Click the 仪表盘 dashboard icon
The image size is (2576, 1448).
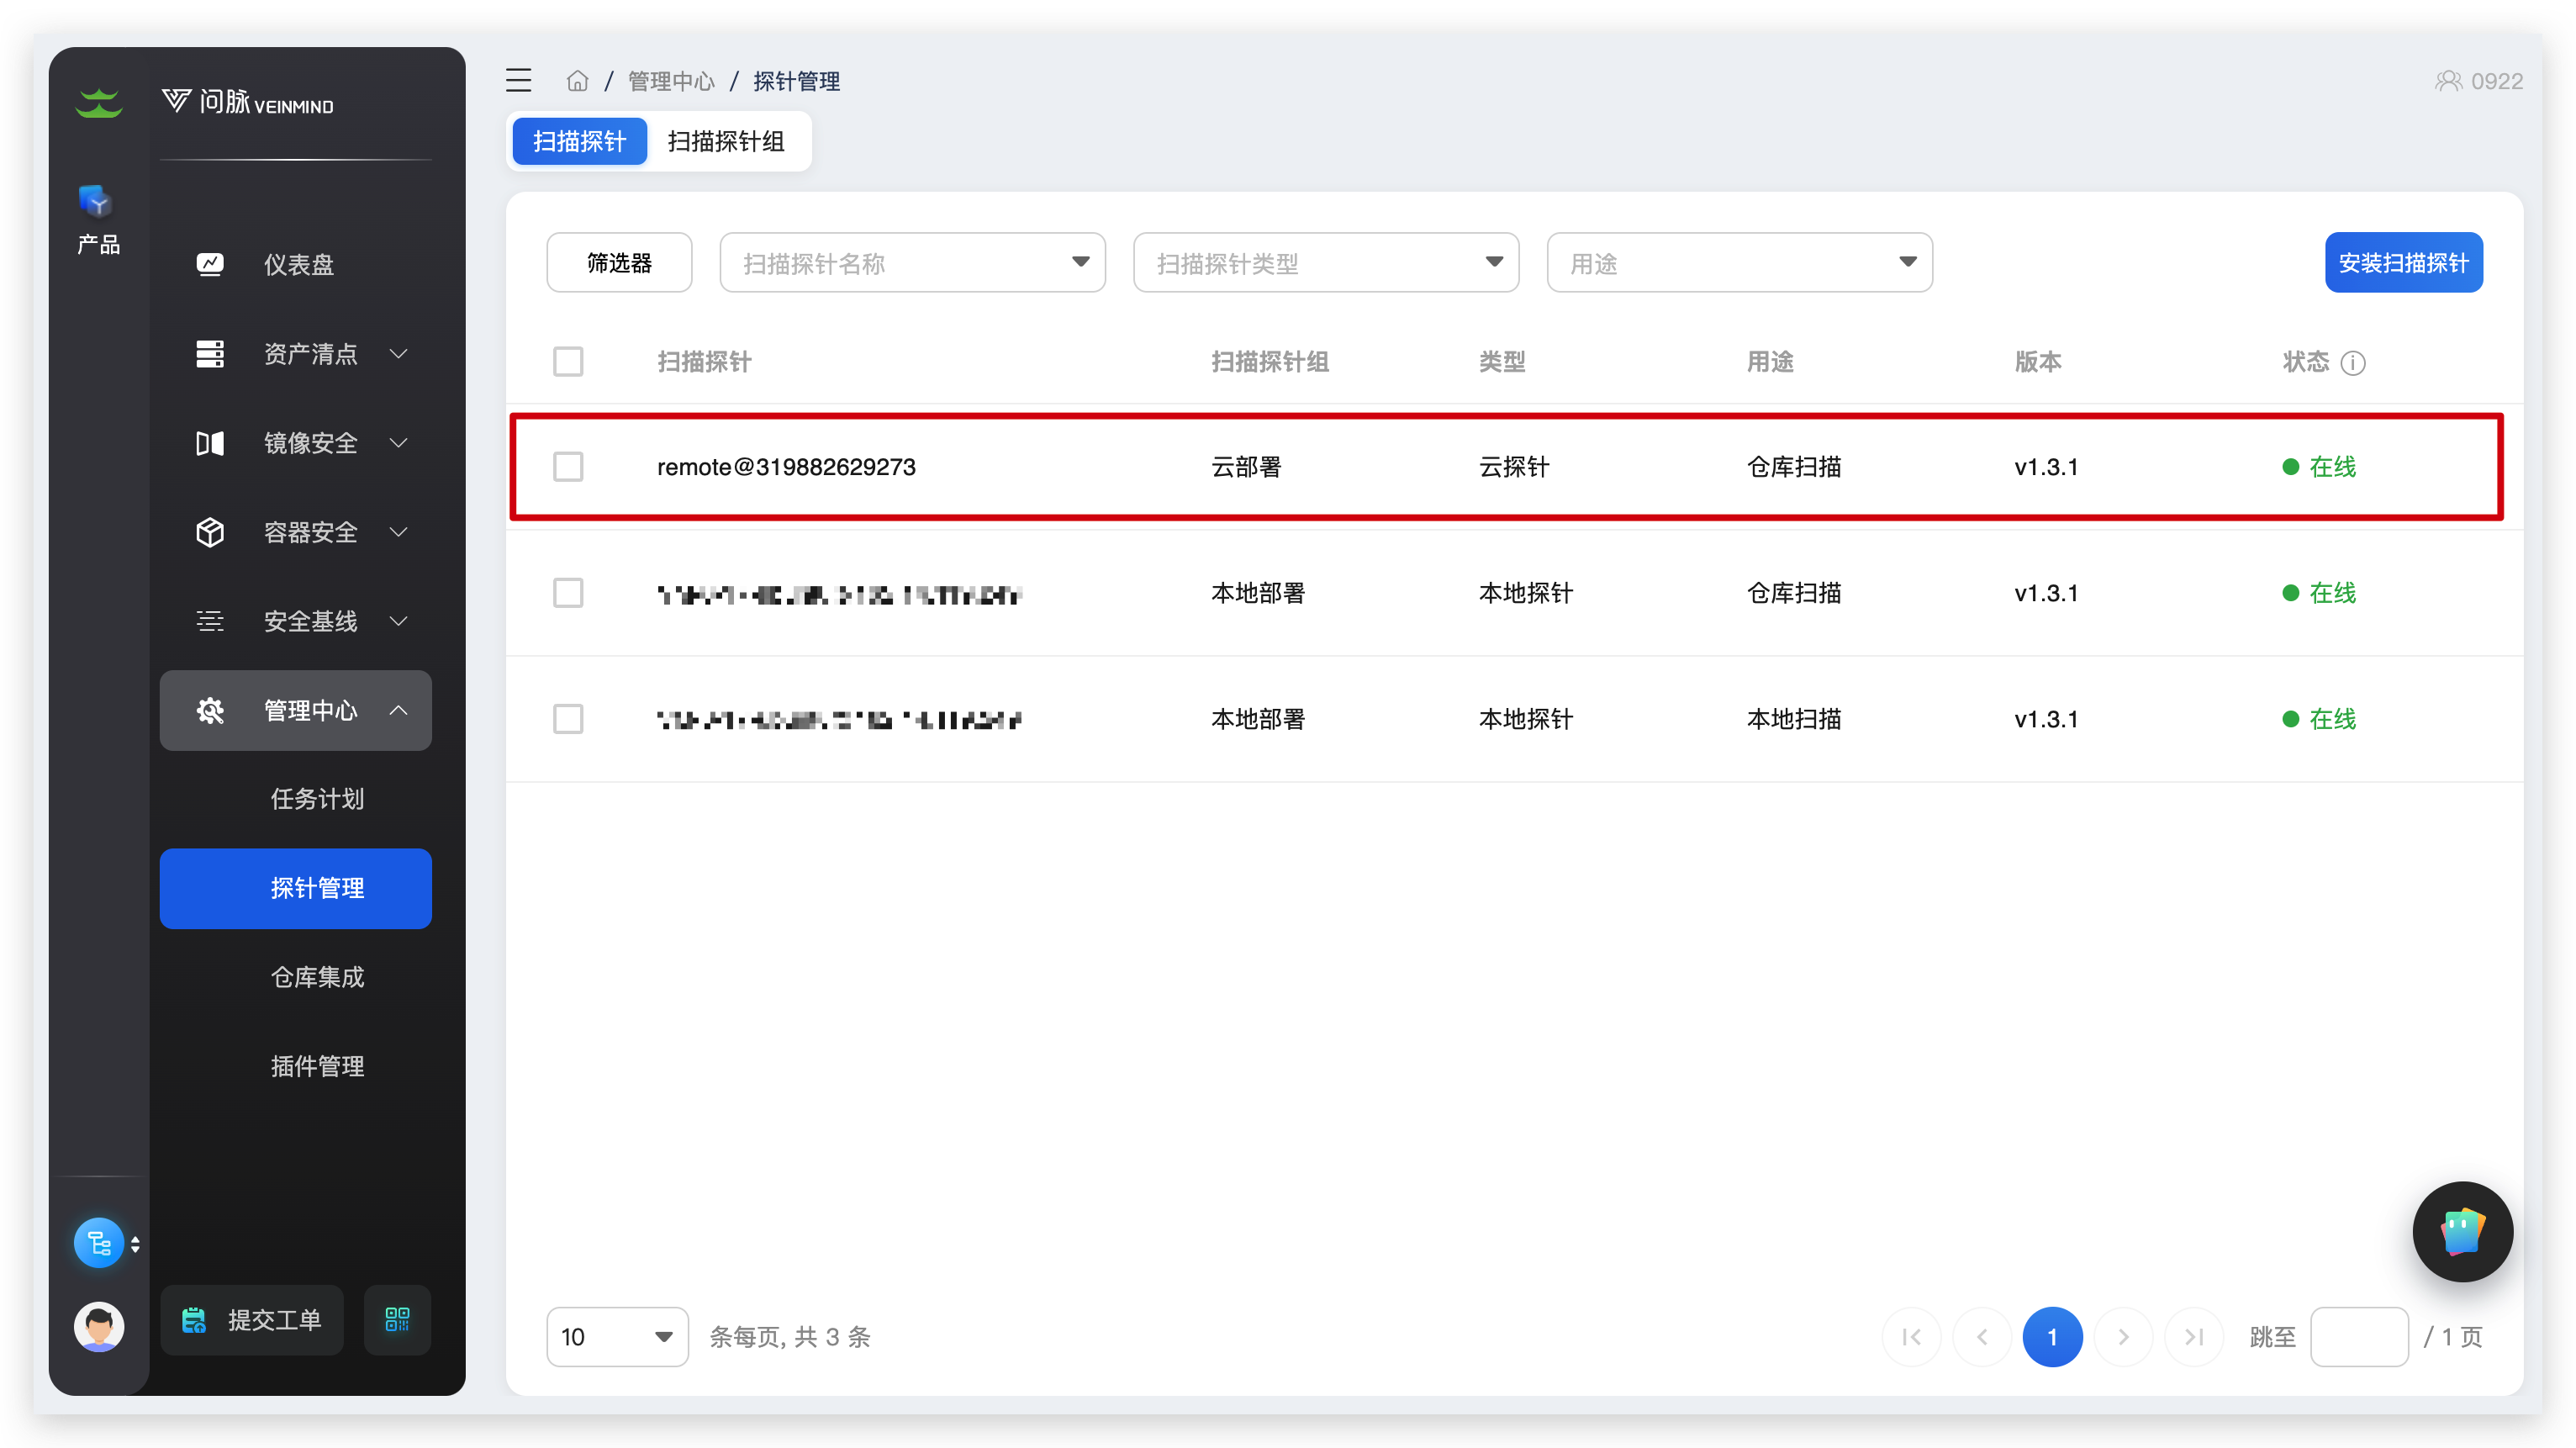[x=210, y=264]
